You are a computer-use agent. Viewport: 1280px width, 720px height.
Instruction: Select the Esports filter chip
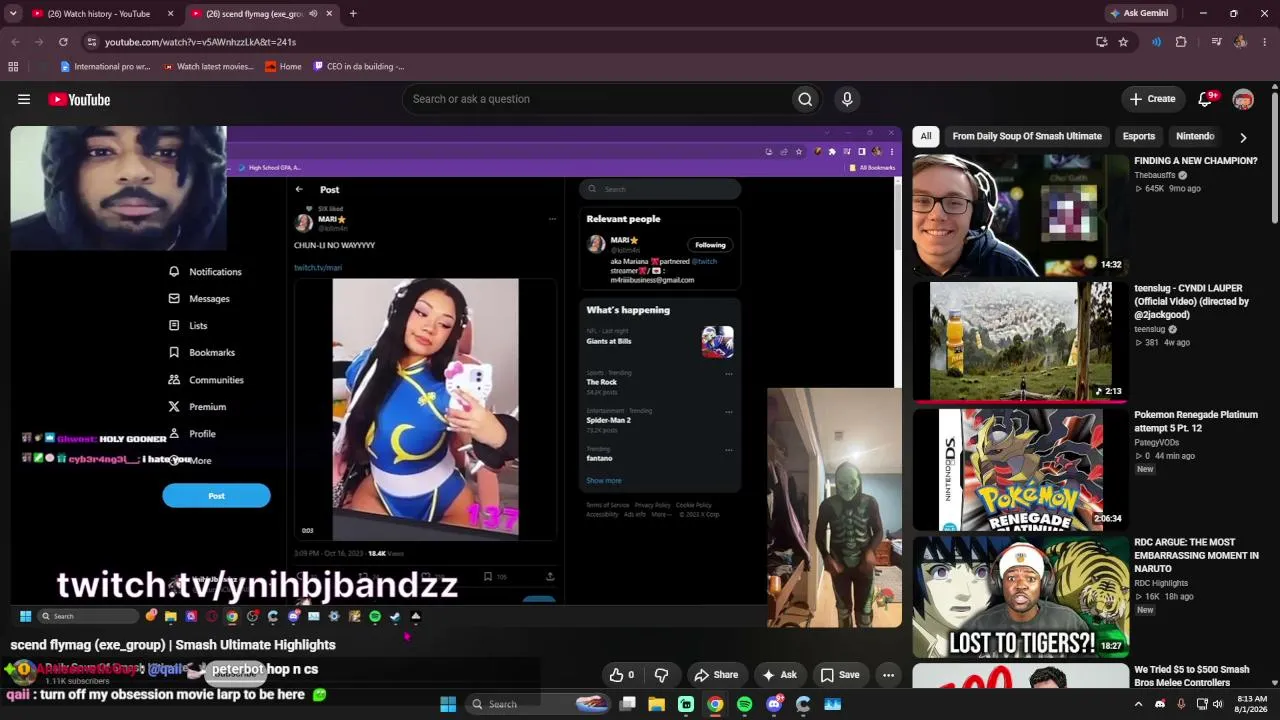coord(1139,136)
